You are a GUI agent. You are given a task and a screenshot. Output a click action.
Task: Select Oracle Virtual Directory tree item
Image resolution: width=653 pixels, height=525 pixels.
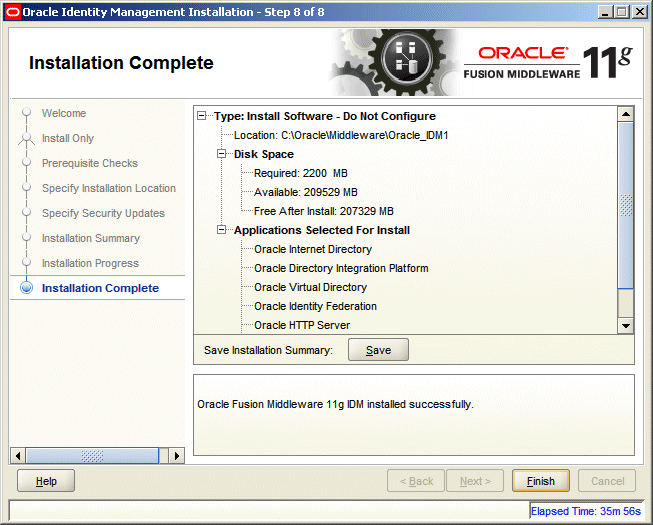pyautogui.click(x=310, y=287)
